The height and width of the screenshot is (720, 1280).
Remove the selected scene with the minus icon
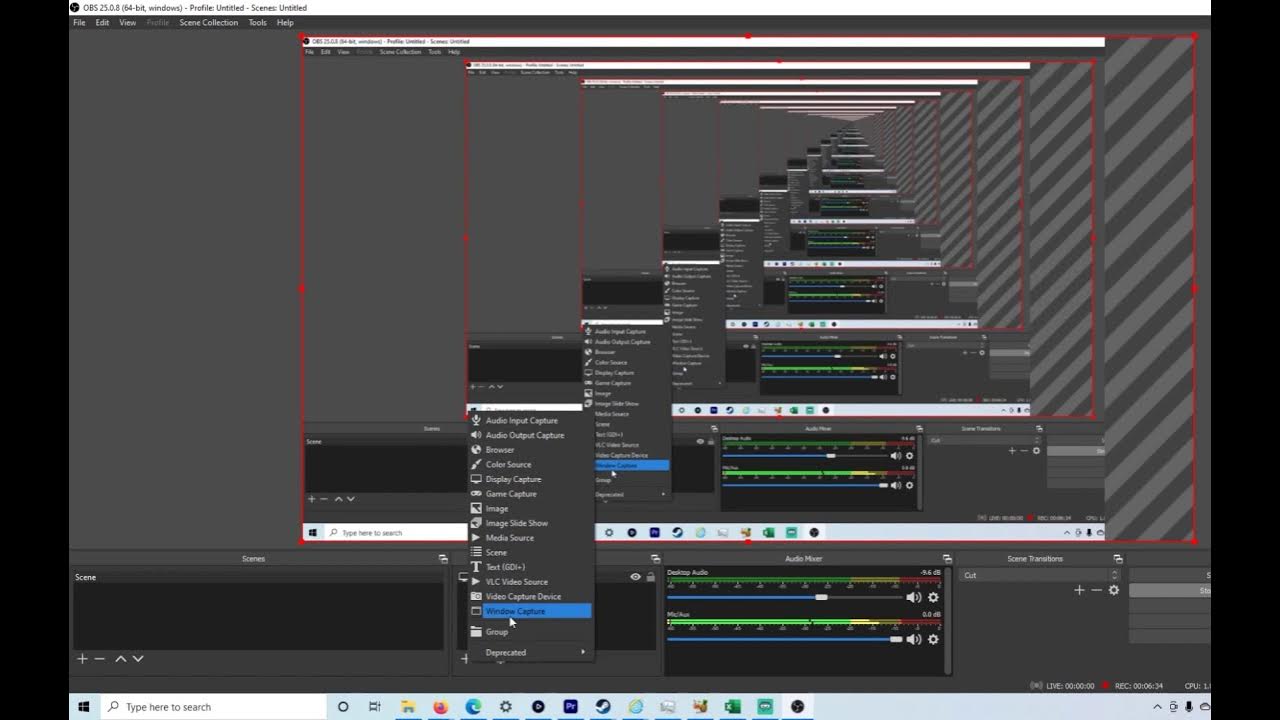click(x=99, y=659)
